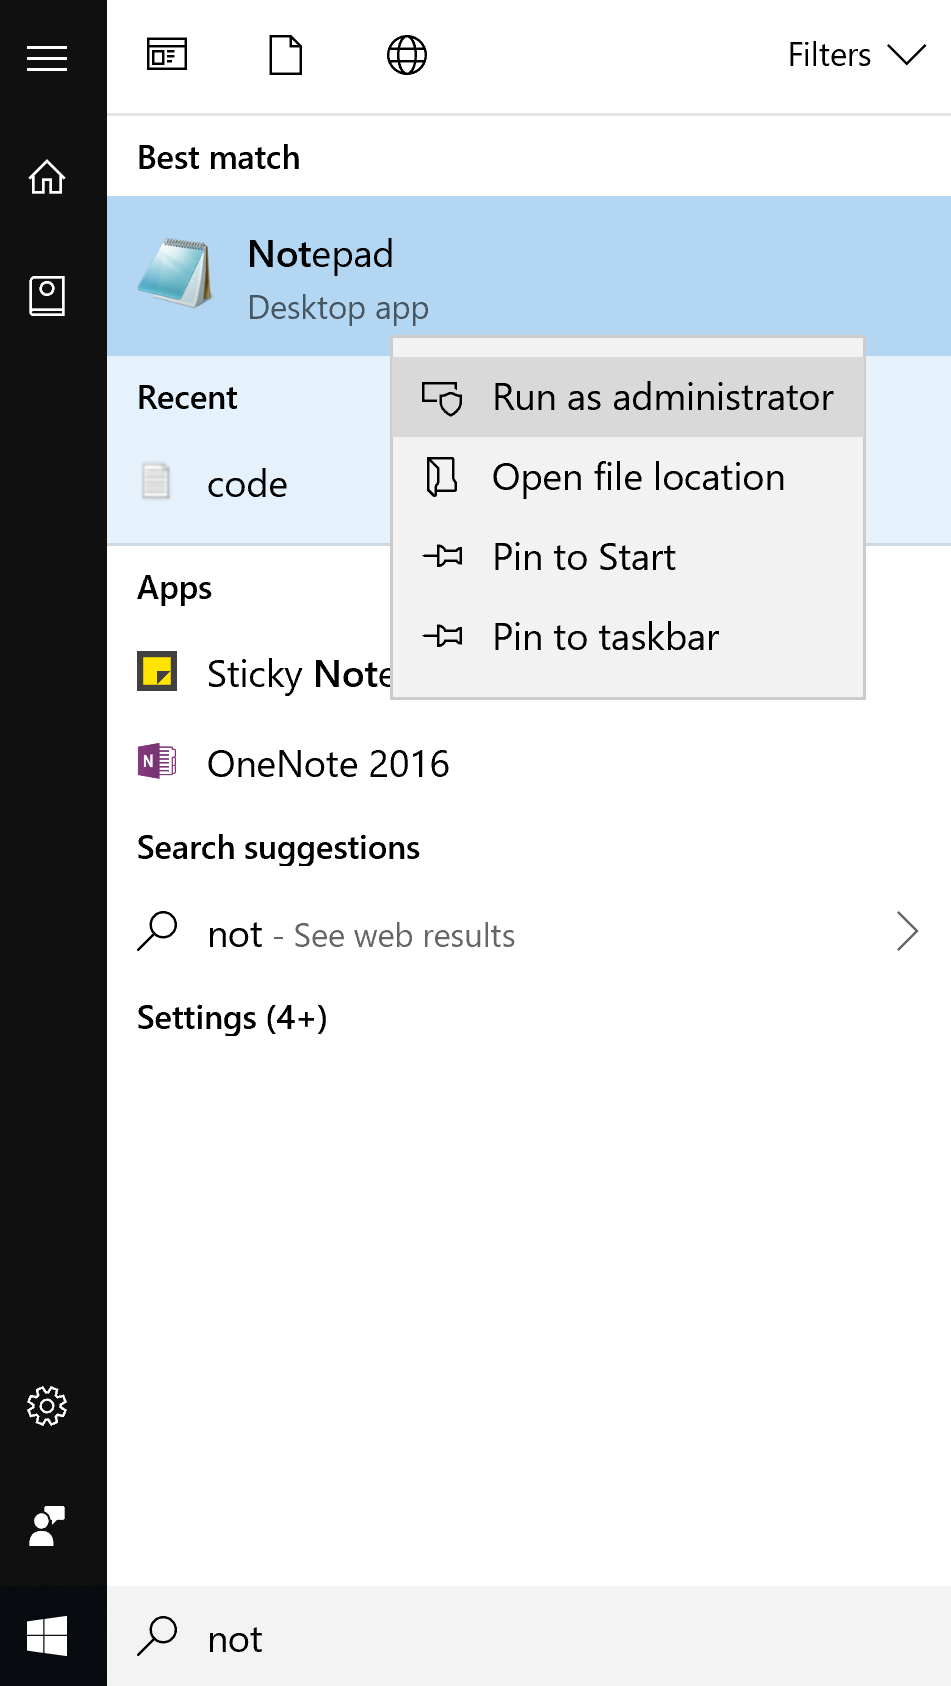Click the pin icon beside Pin to Start
Viewport: 951px width, 1686px height.
point(442,556)
